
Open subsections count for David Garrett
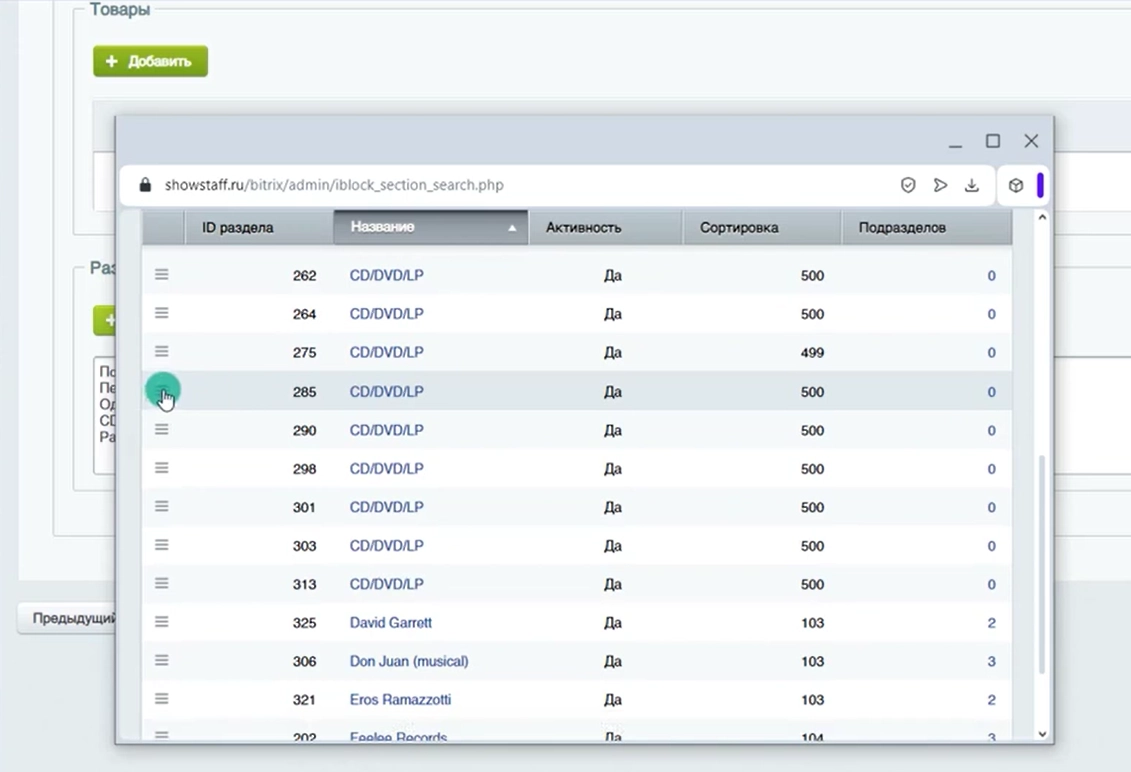point(991,623)
